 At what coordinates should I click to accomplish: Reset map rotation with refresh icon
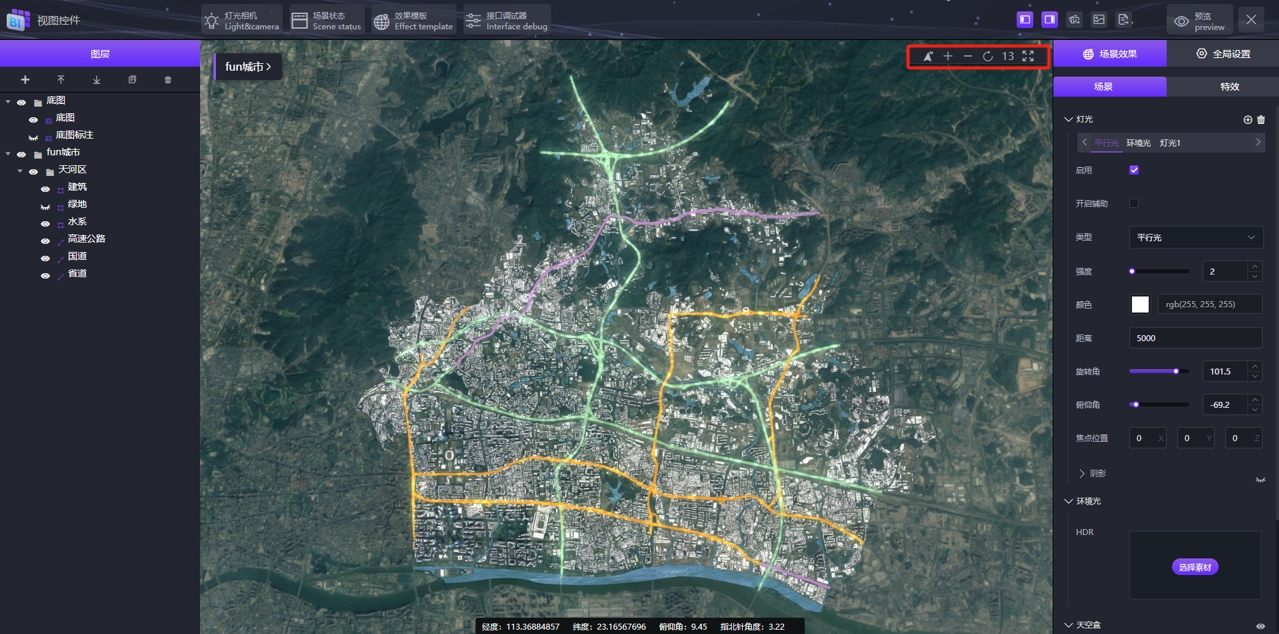click(988, 57)
